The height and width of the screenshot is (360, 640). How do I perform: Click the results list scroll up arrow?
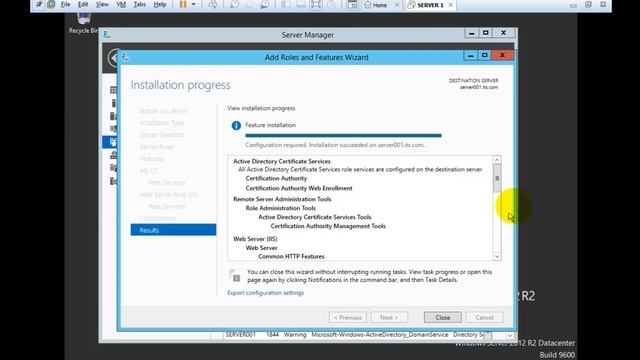coord(497,160)
